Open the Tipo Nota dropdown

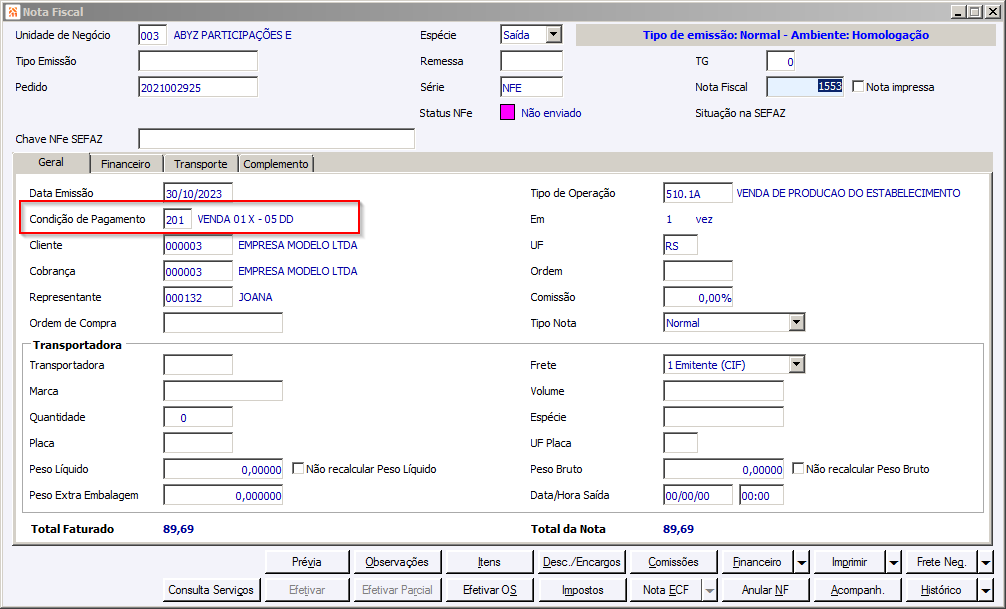[x=796, y=322]
